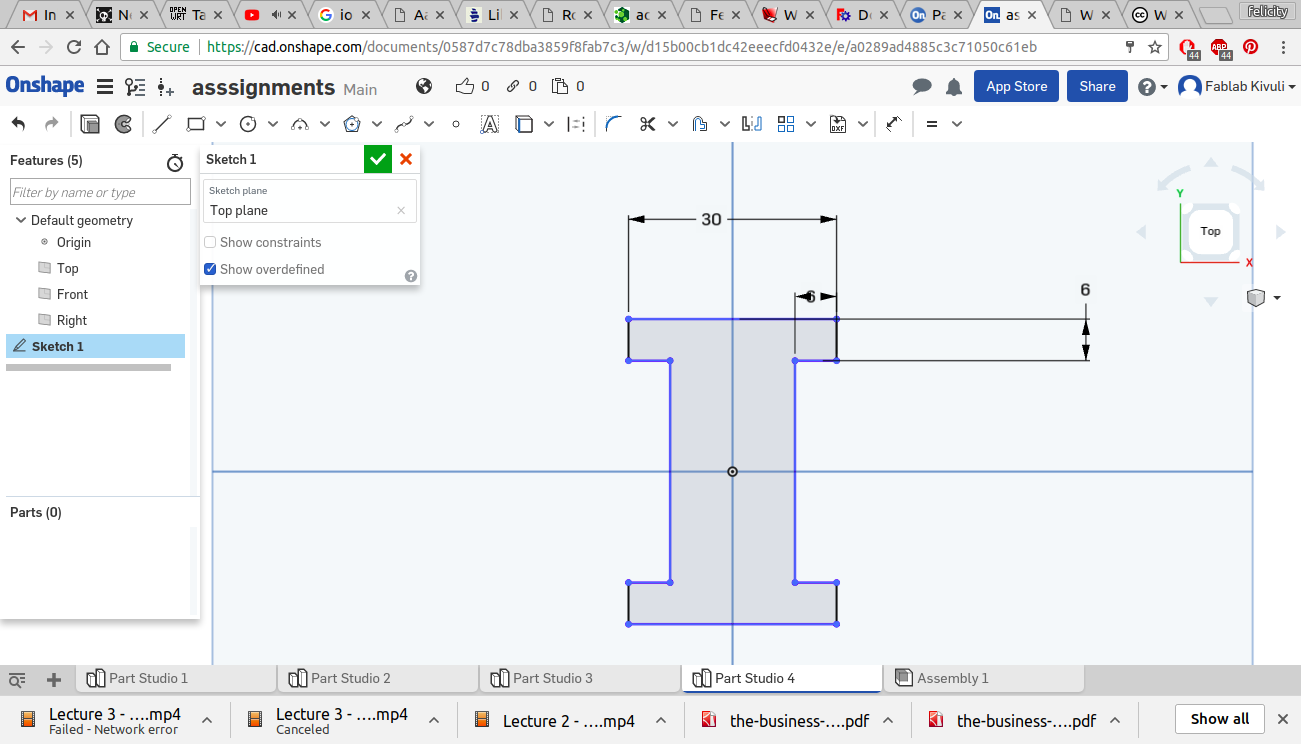Open the versions and history graph
The width and height of the screenshot is (1301, 744).
click(135, 87)
